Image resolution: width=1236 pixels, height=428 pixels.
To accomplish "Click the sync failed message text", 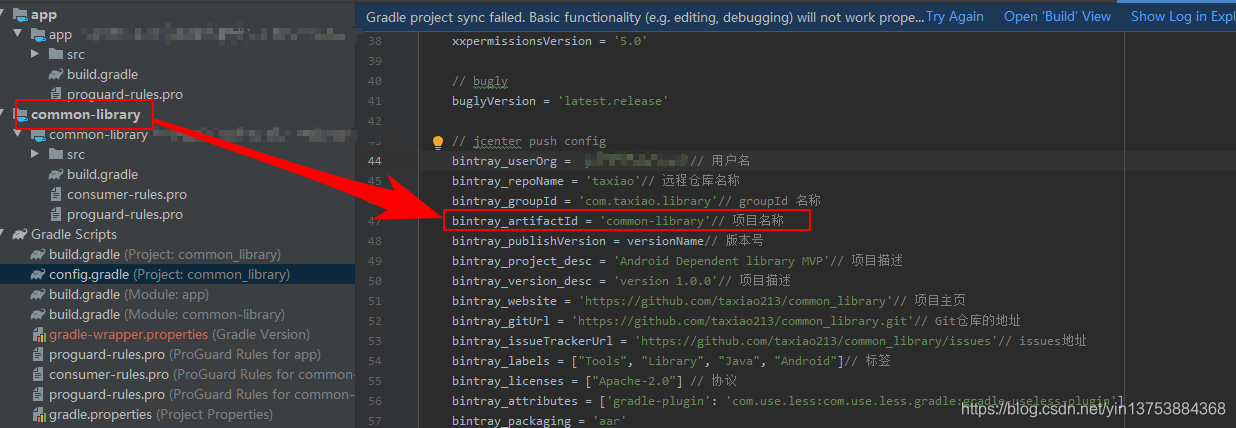I will 644,17.
